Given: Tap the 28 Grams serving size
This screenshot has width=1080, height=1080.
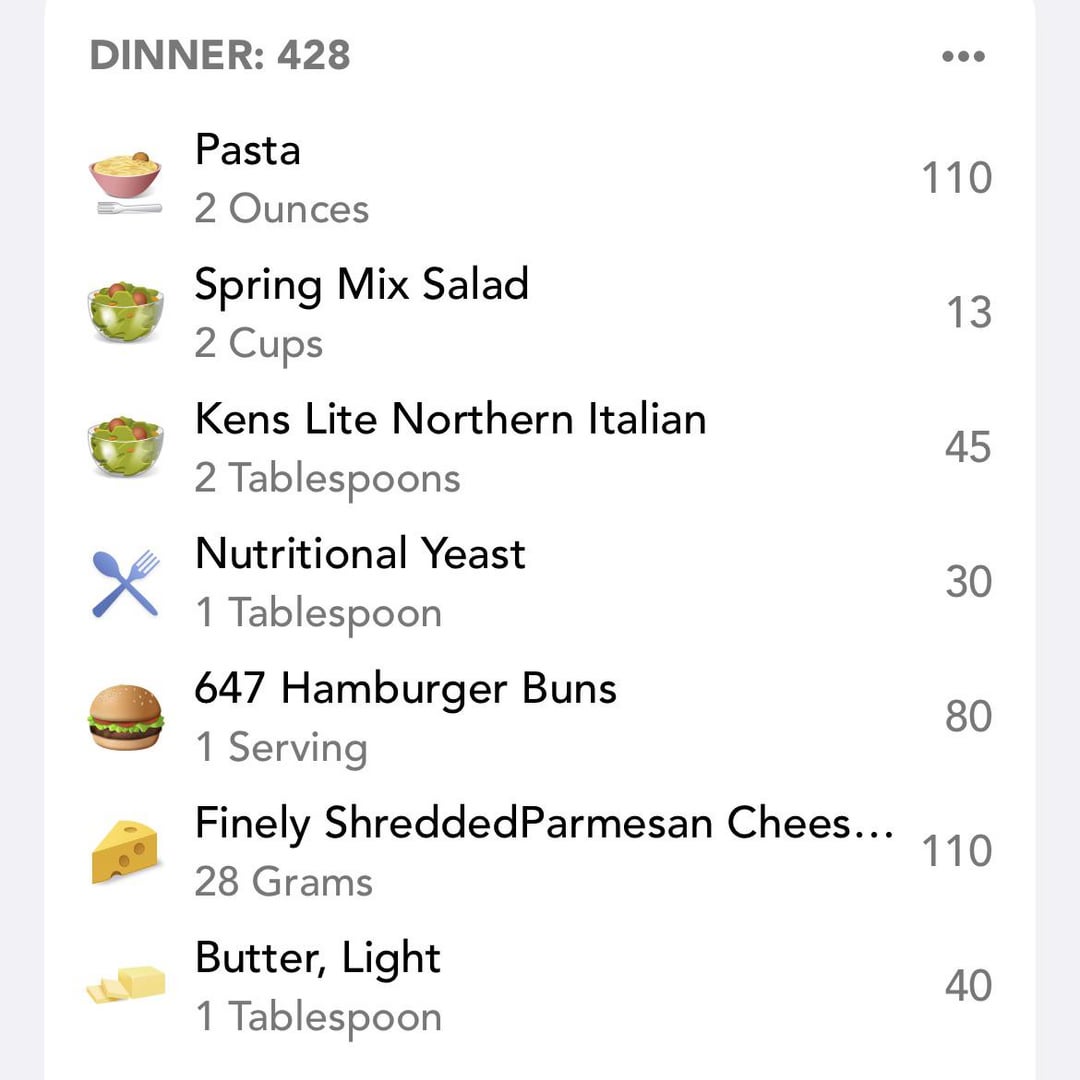Looking at the screenshot, I should point(283,882).
